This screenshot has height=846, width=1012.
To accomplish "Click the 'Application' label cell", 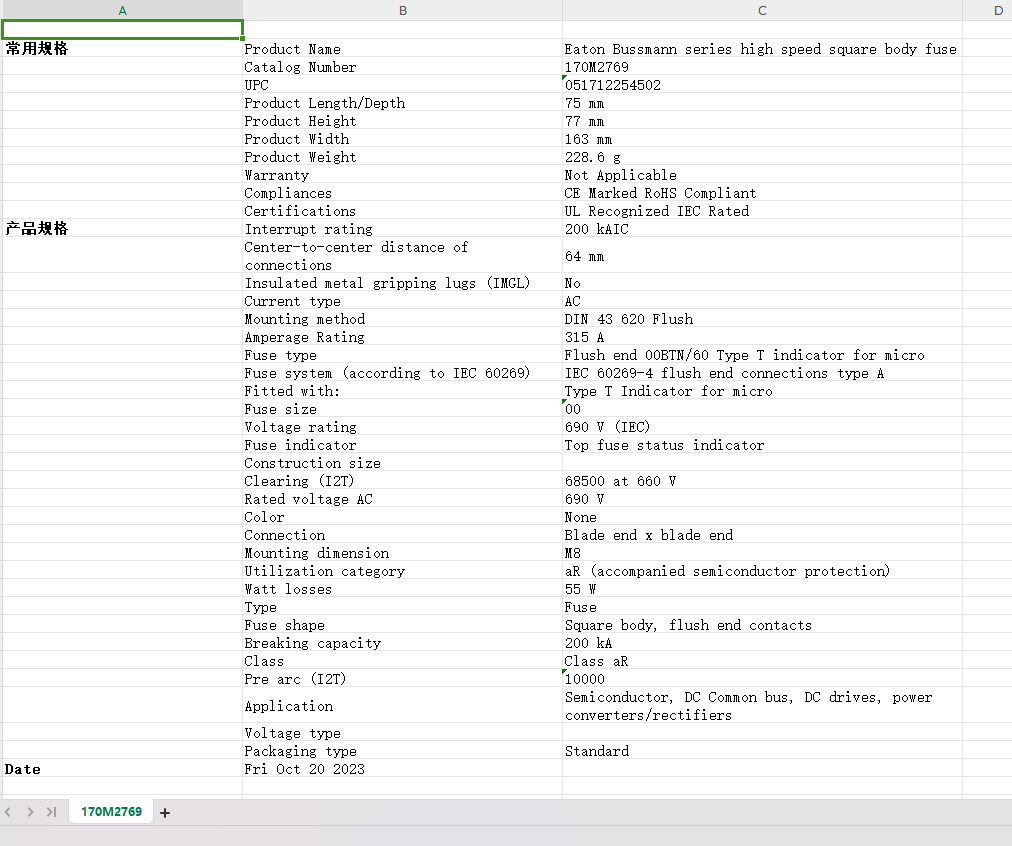I will click(403, 706).
